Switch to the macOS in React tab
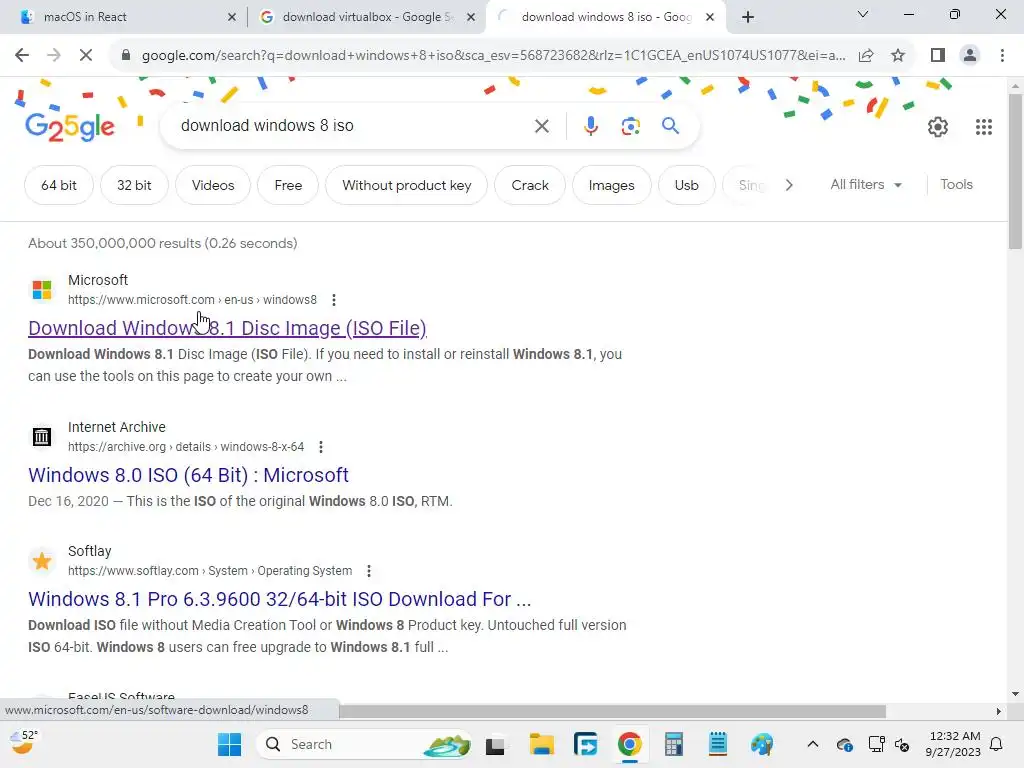Image resolution: width=1024 pixels, height=768 pixels. 128,17
